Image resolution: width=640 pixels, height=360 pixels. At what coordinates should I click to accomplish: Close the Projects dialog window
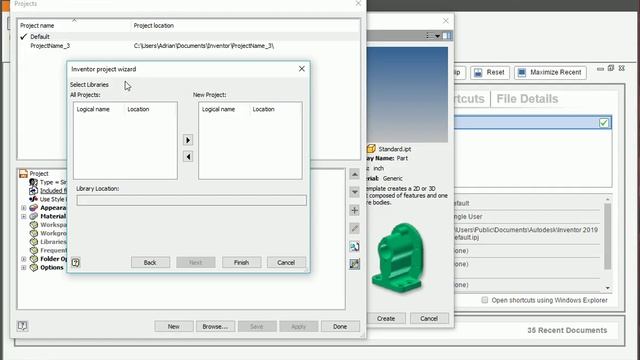(358, 3)
